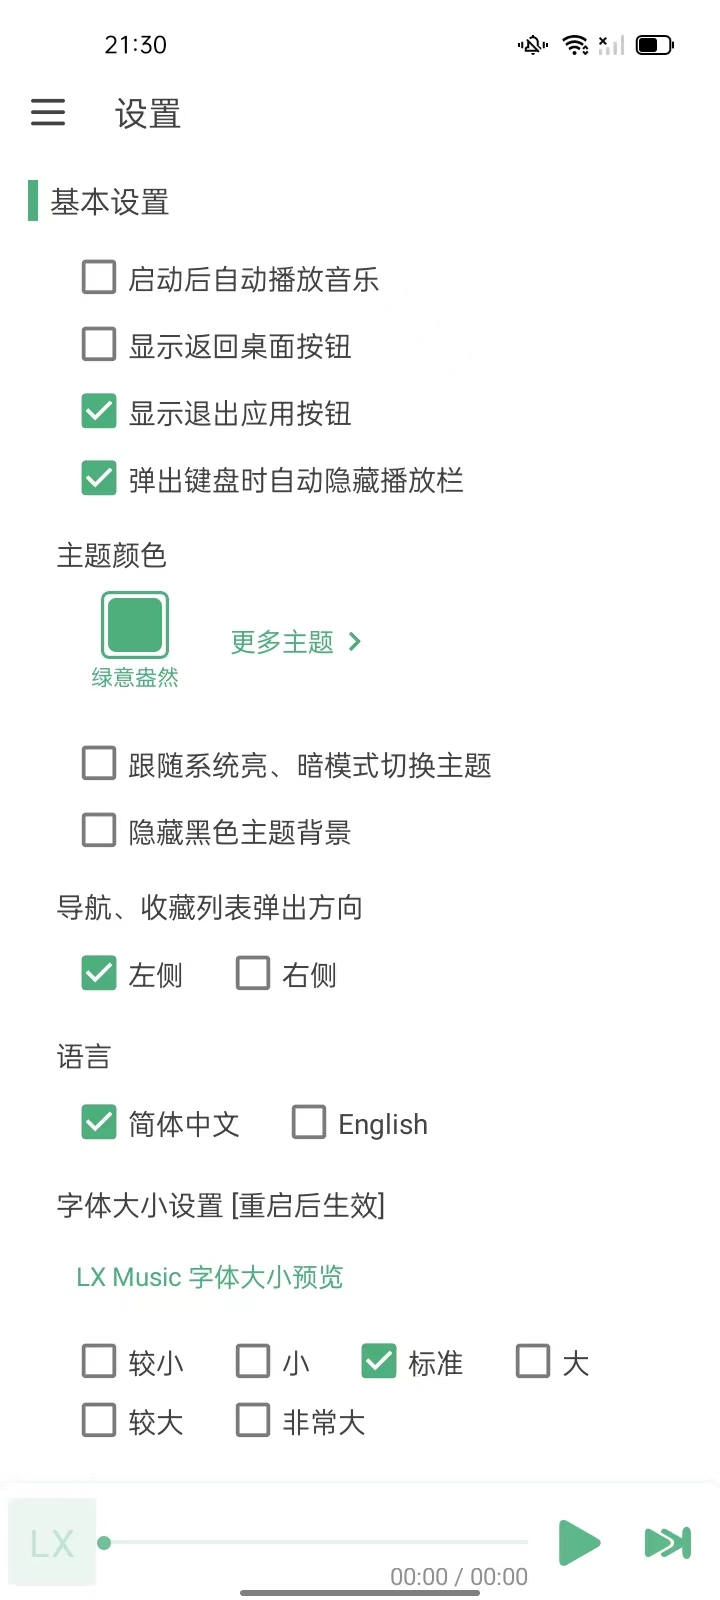Screen dimensions: 720x1600
Task: Tap the muted notification bell icon
Action: coord(532,45)
